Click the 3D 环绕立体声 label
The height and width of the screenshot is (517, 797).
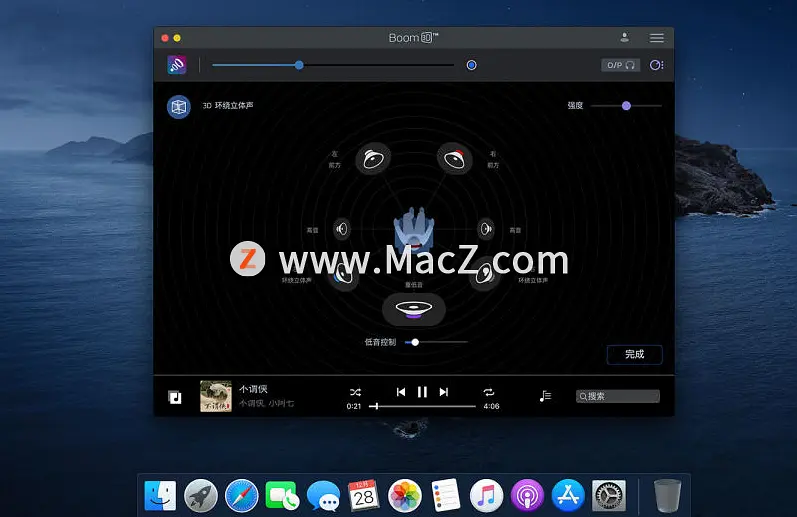pos(228,105)
